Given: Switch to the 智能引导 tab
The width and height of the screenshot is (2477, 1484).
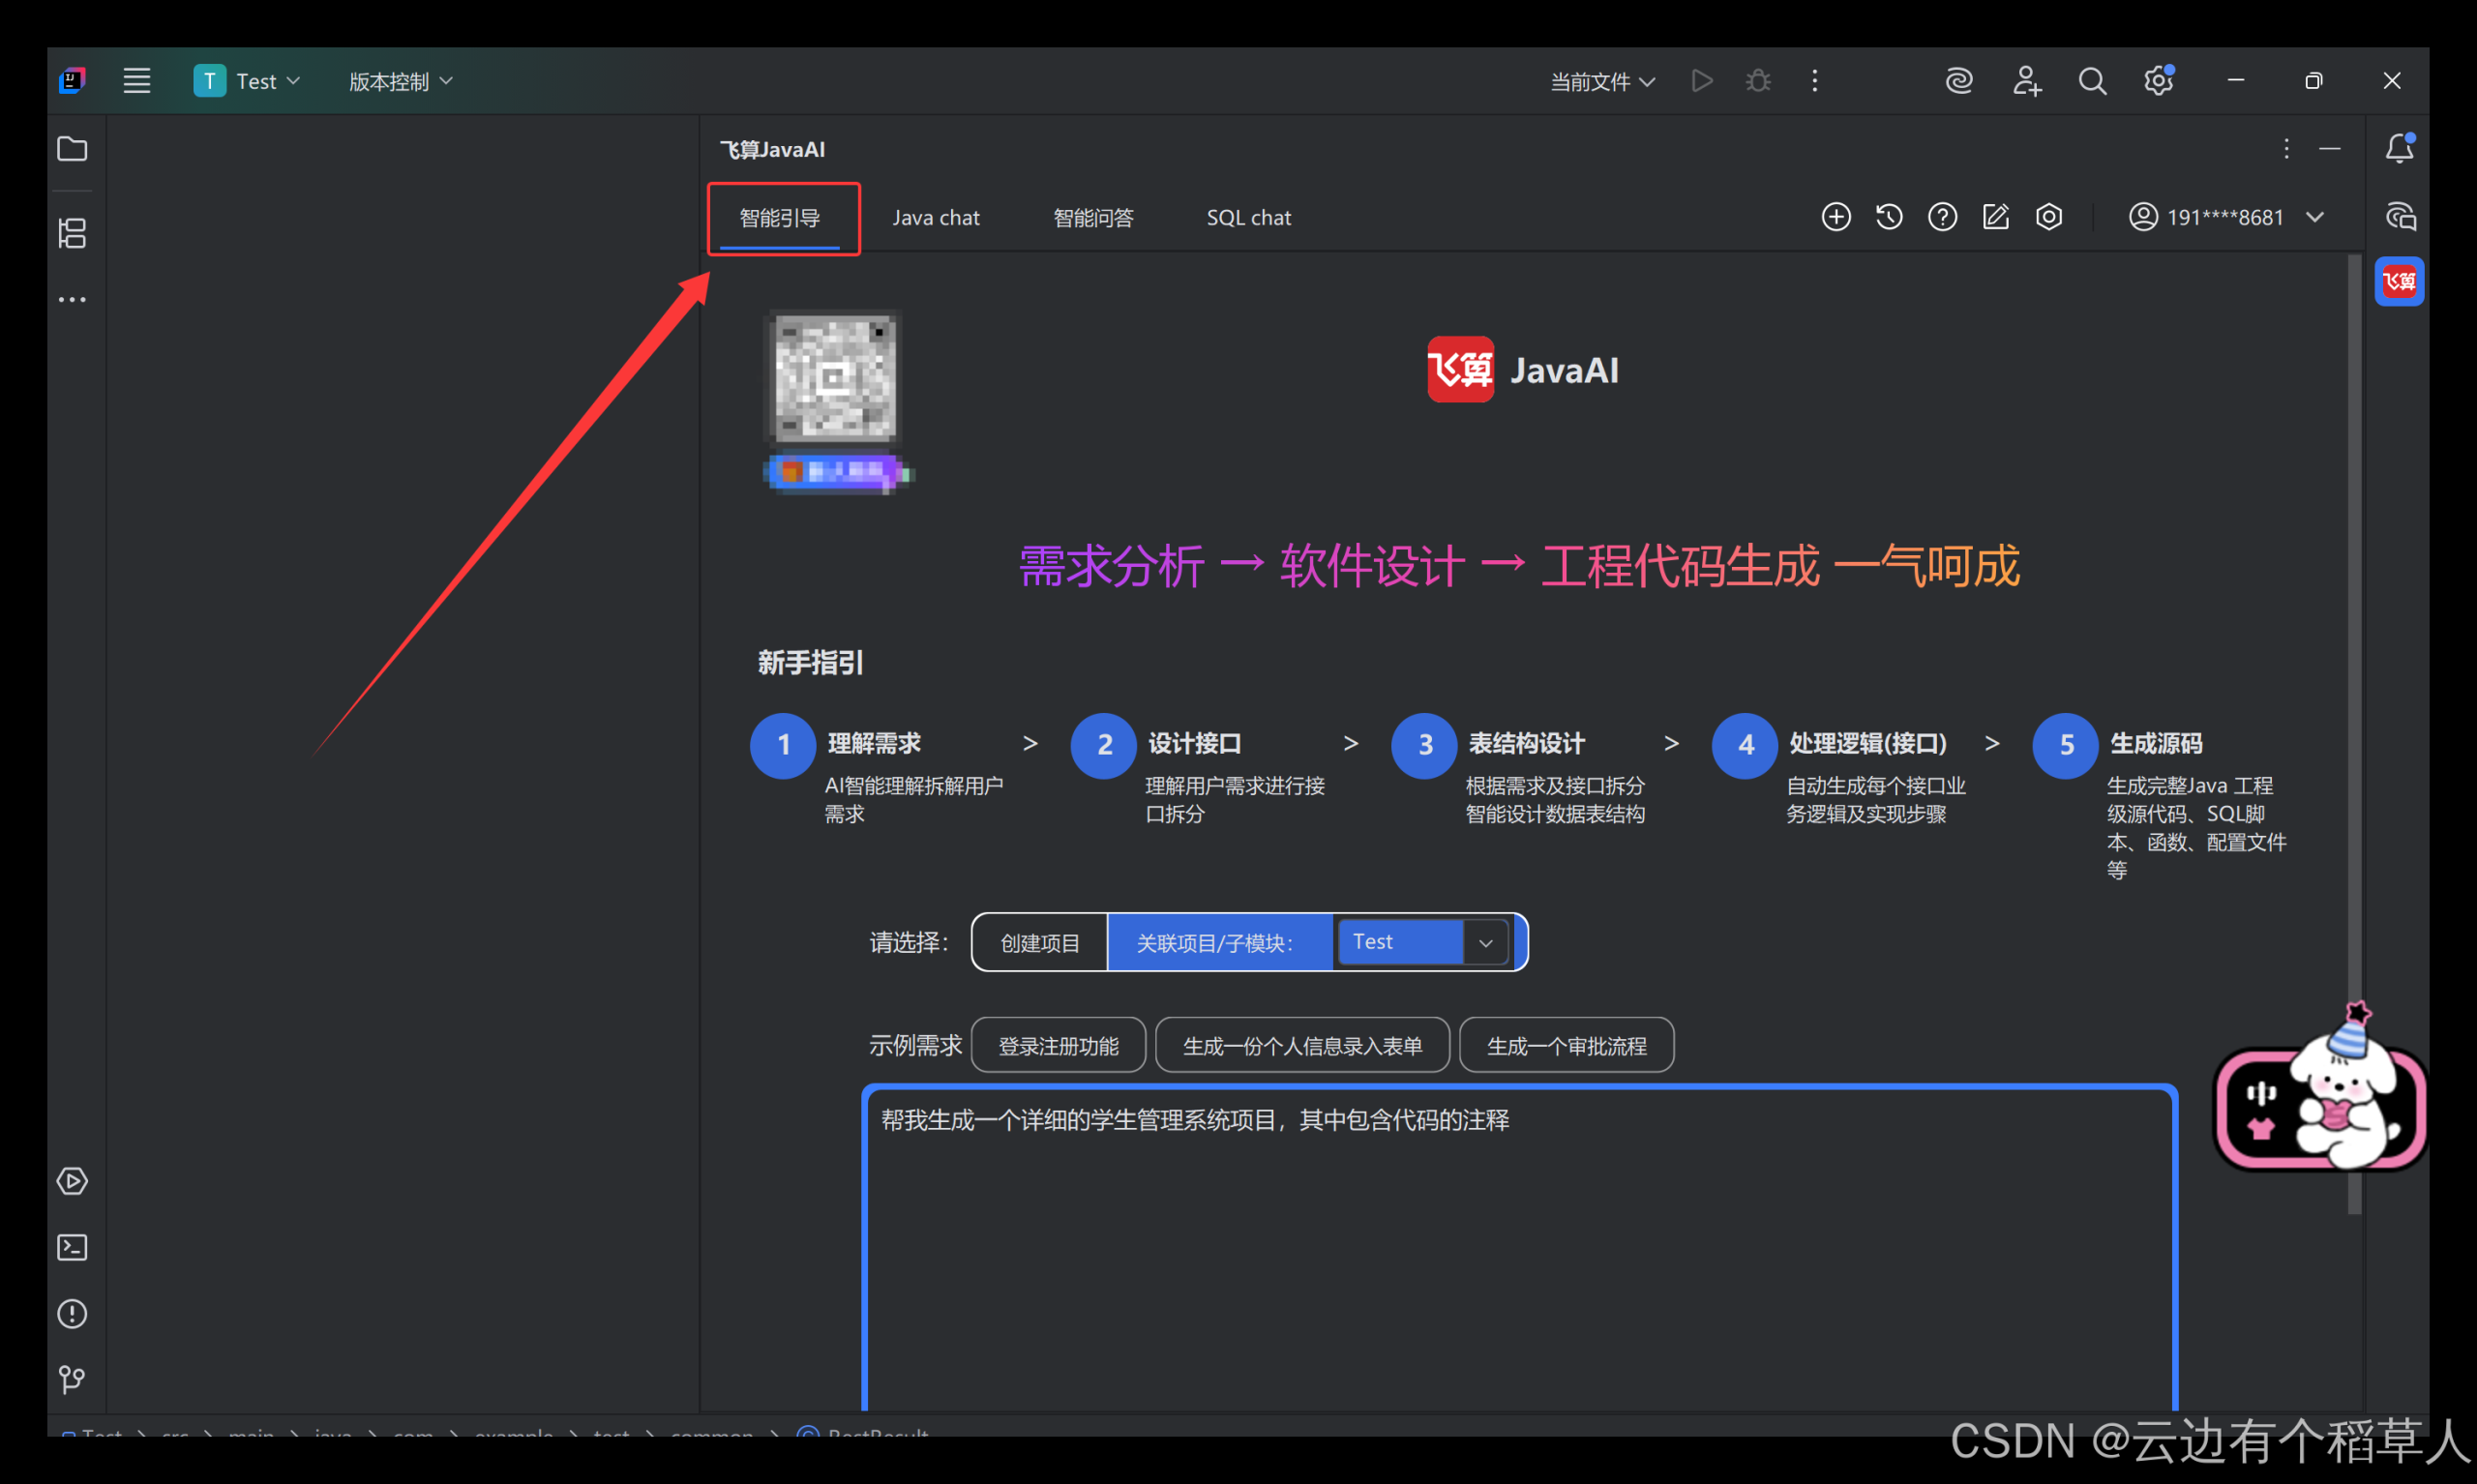Looking at the screenshot, I should pos(780,218).
